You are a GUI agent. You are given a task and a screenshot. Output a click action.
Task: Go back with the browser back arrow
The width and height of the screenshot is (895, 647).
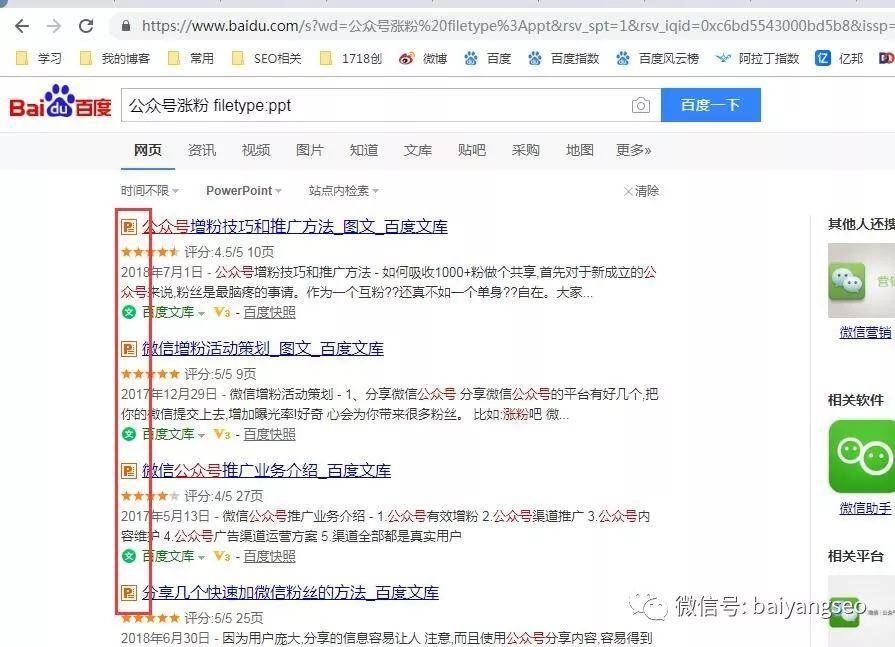click(x=22, y=26)
